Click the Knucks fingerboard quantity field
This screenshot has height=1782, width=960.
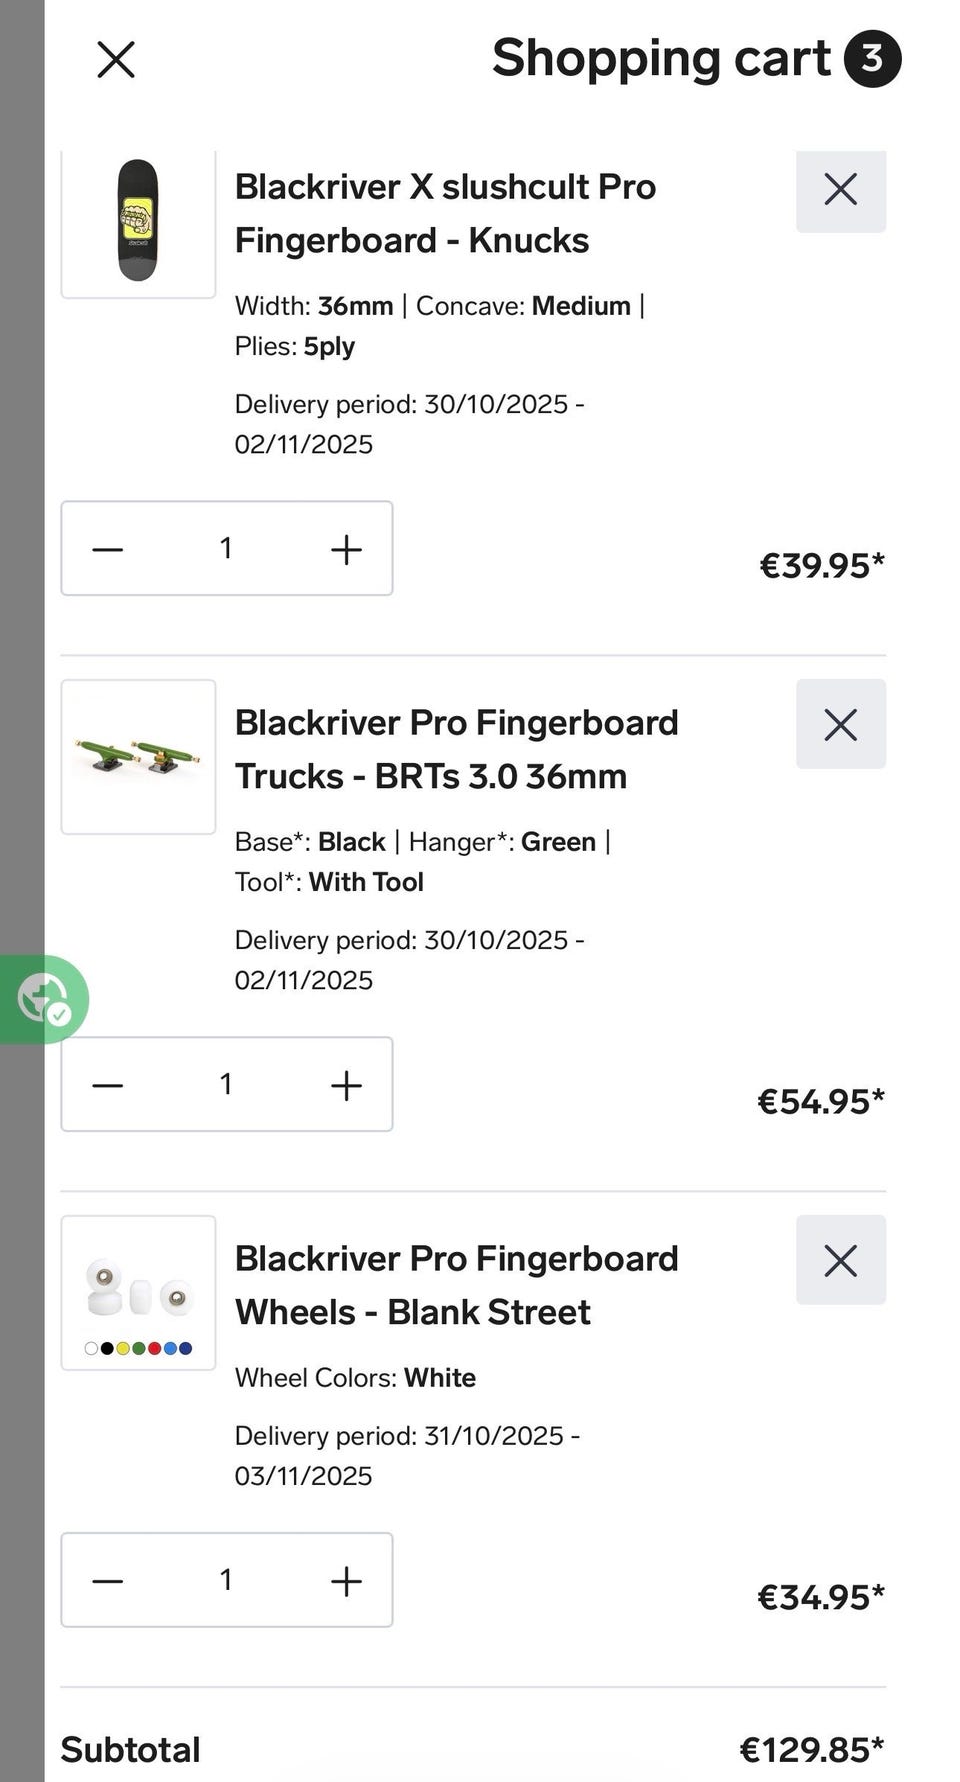click(226, 549)
